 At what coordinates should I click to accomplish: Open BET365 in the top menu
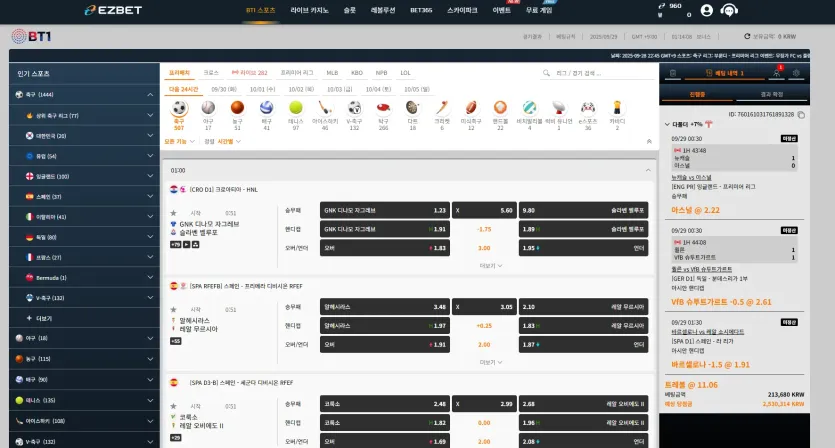point(421,10)
